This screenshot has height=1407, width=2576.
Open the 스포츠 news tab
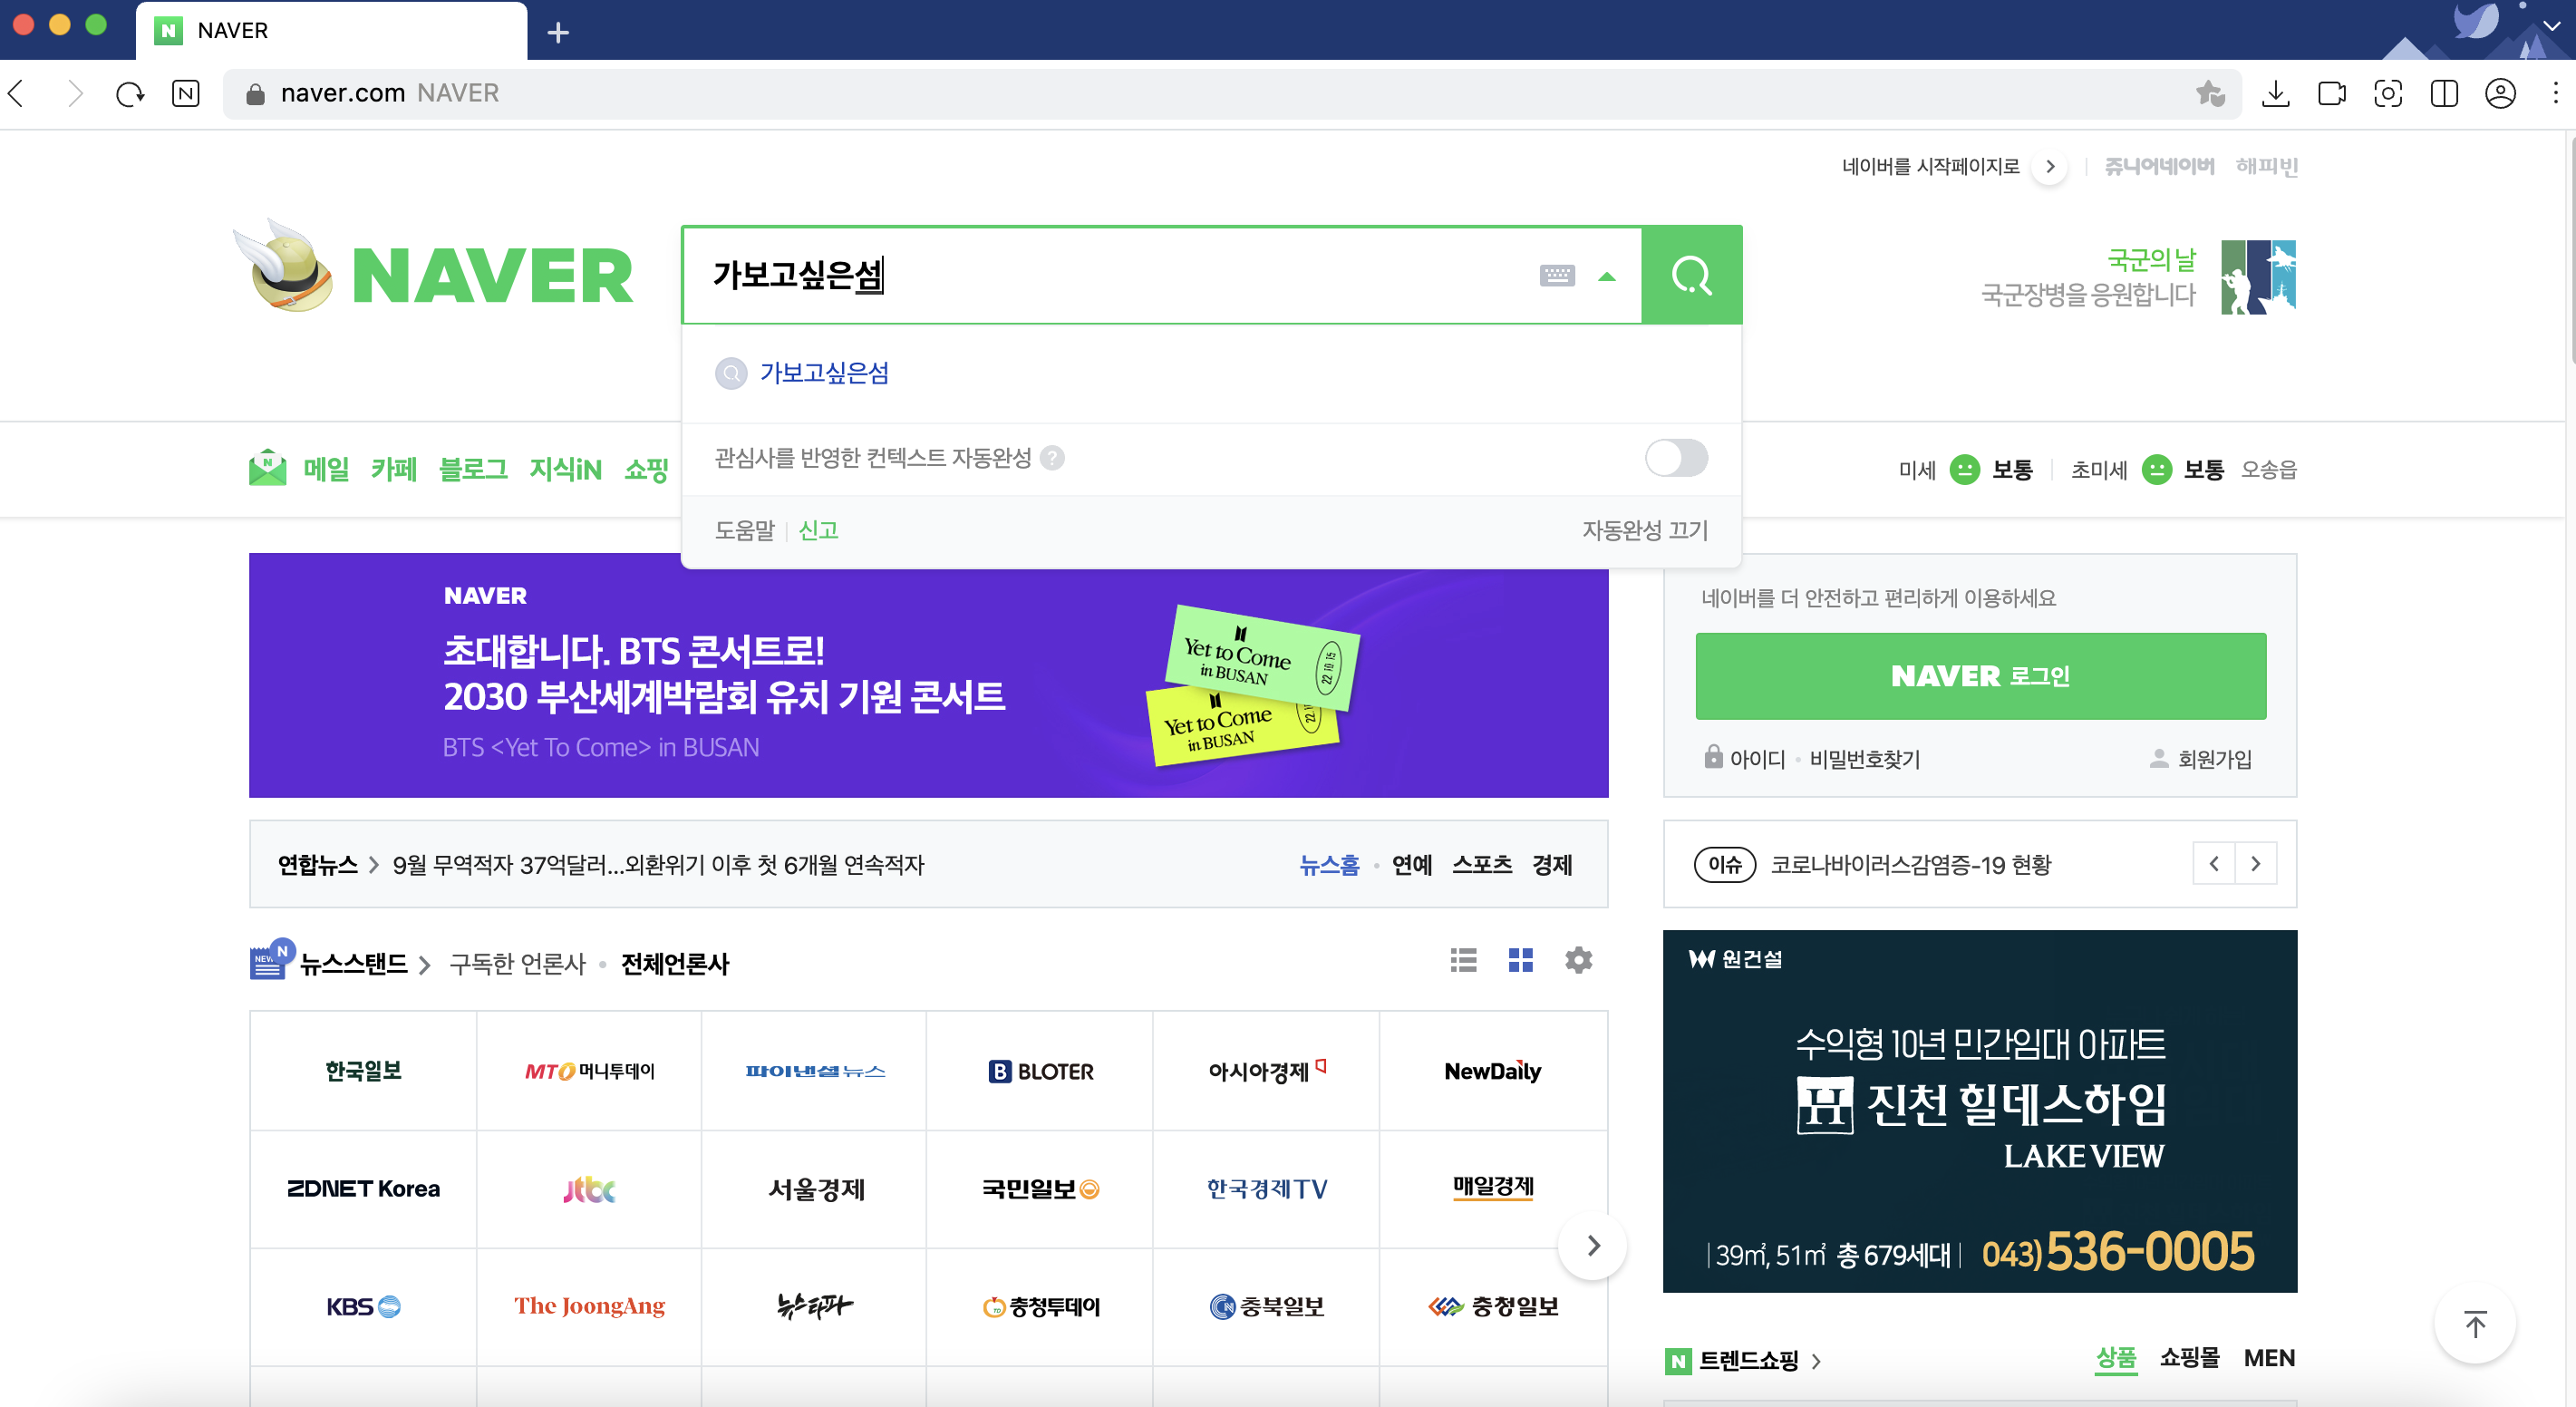(1481, 865)
